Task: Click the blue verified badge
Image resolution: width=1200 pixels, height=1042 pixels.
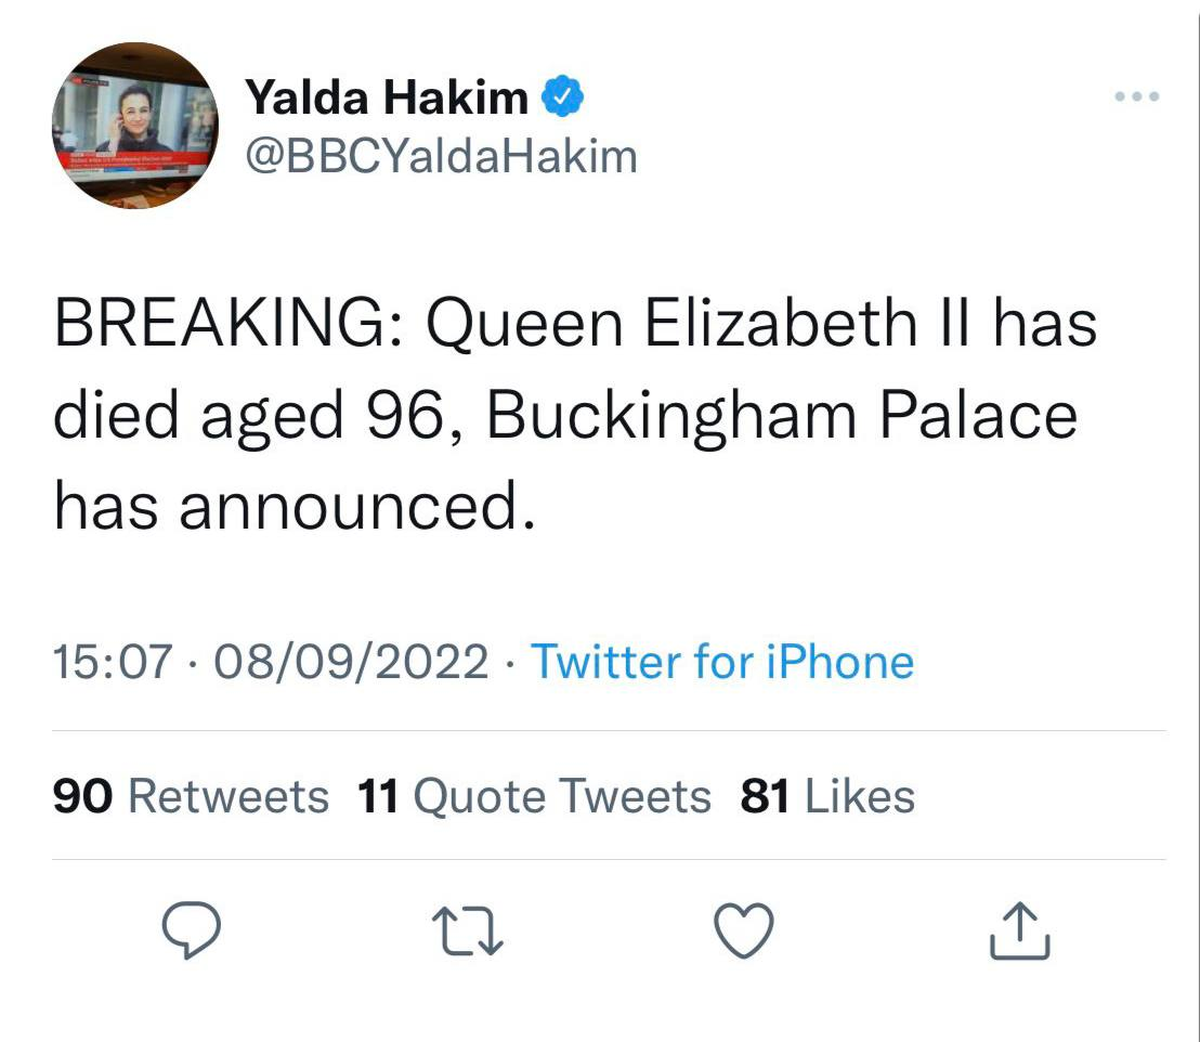Action: click(564, 95)
